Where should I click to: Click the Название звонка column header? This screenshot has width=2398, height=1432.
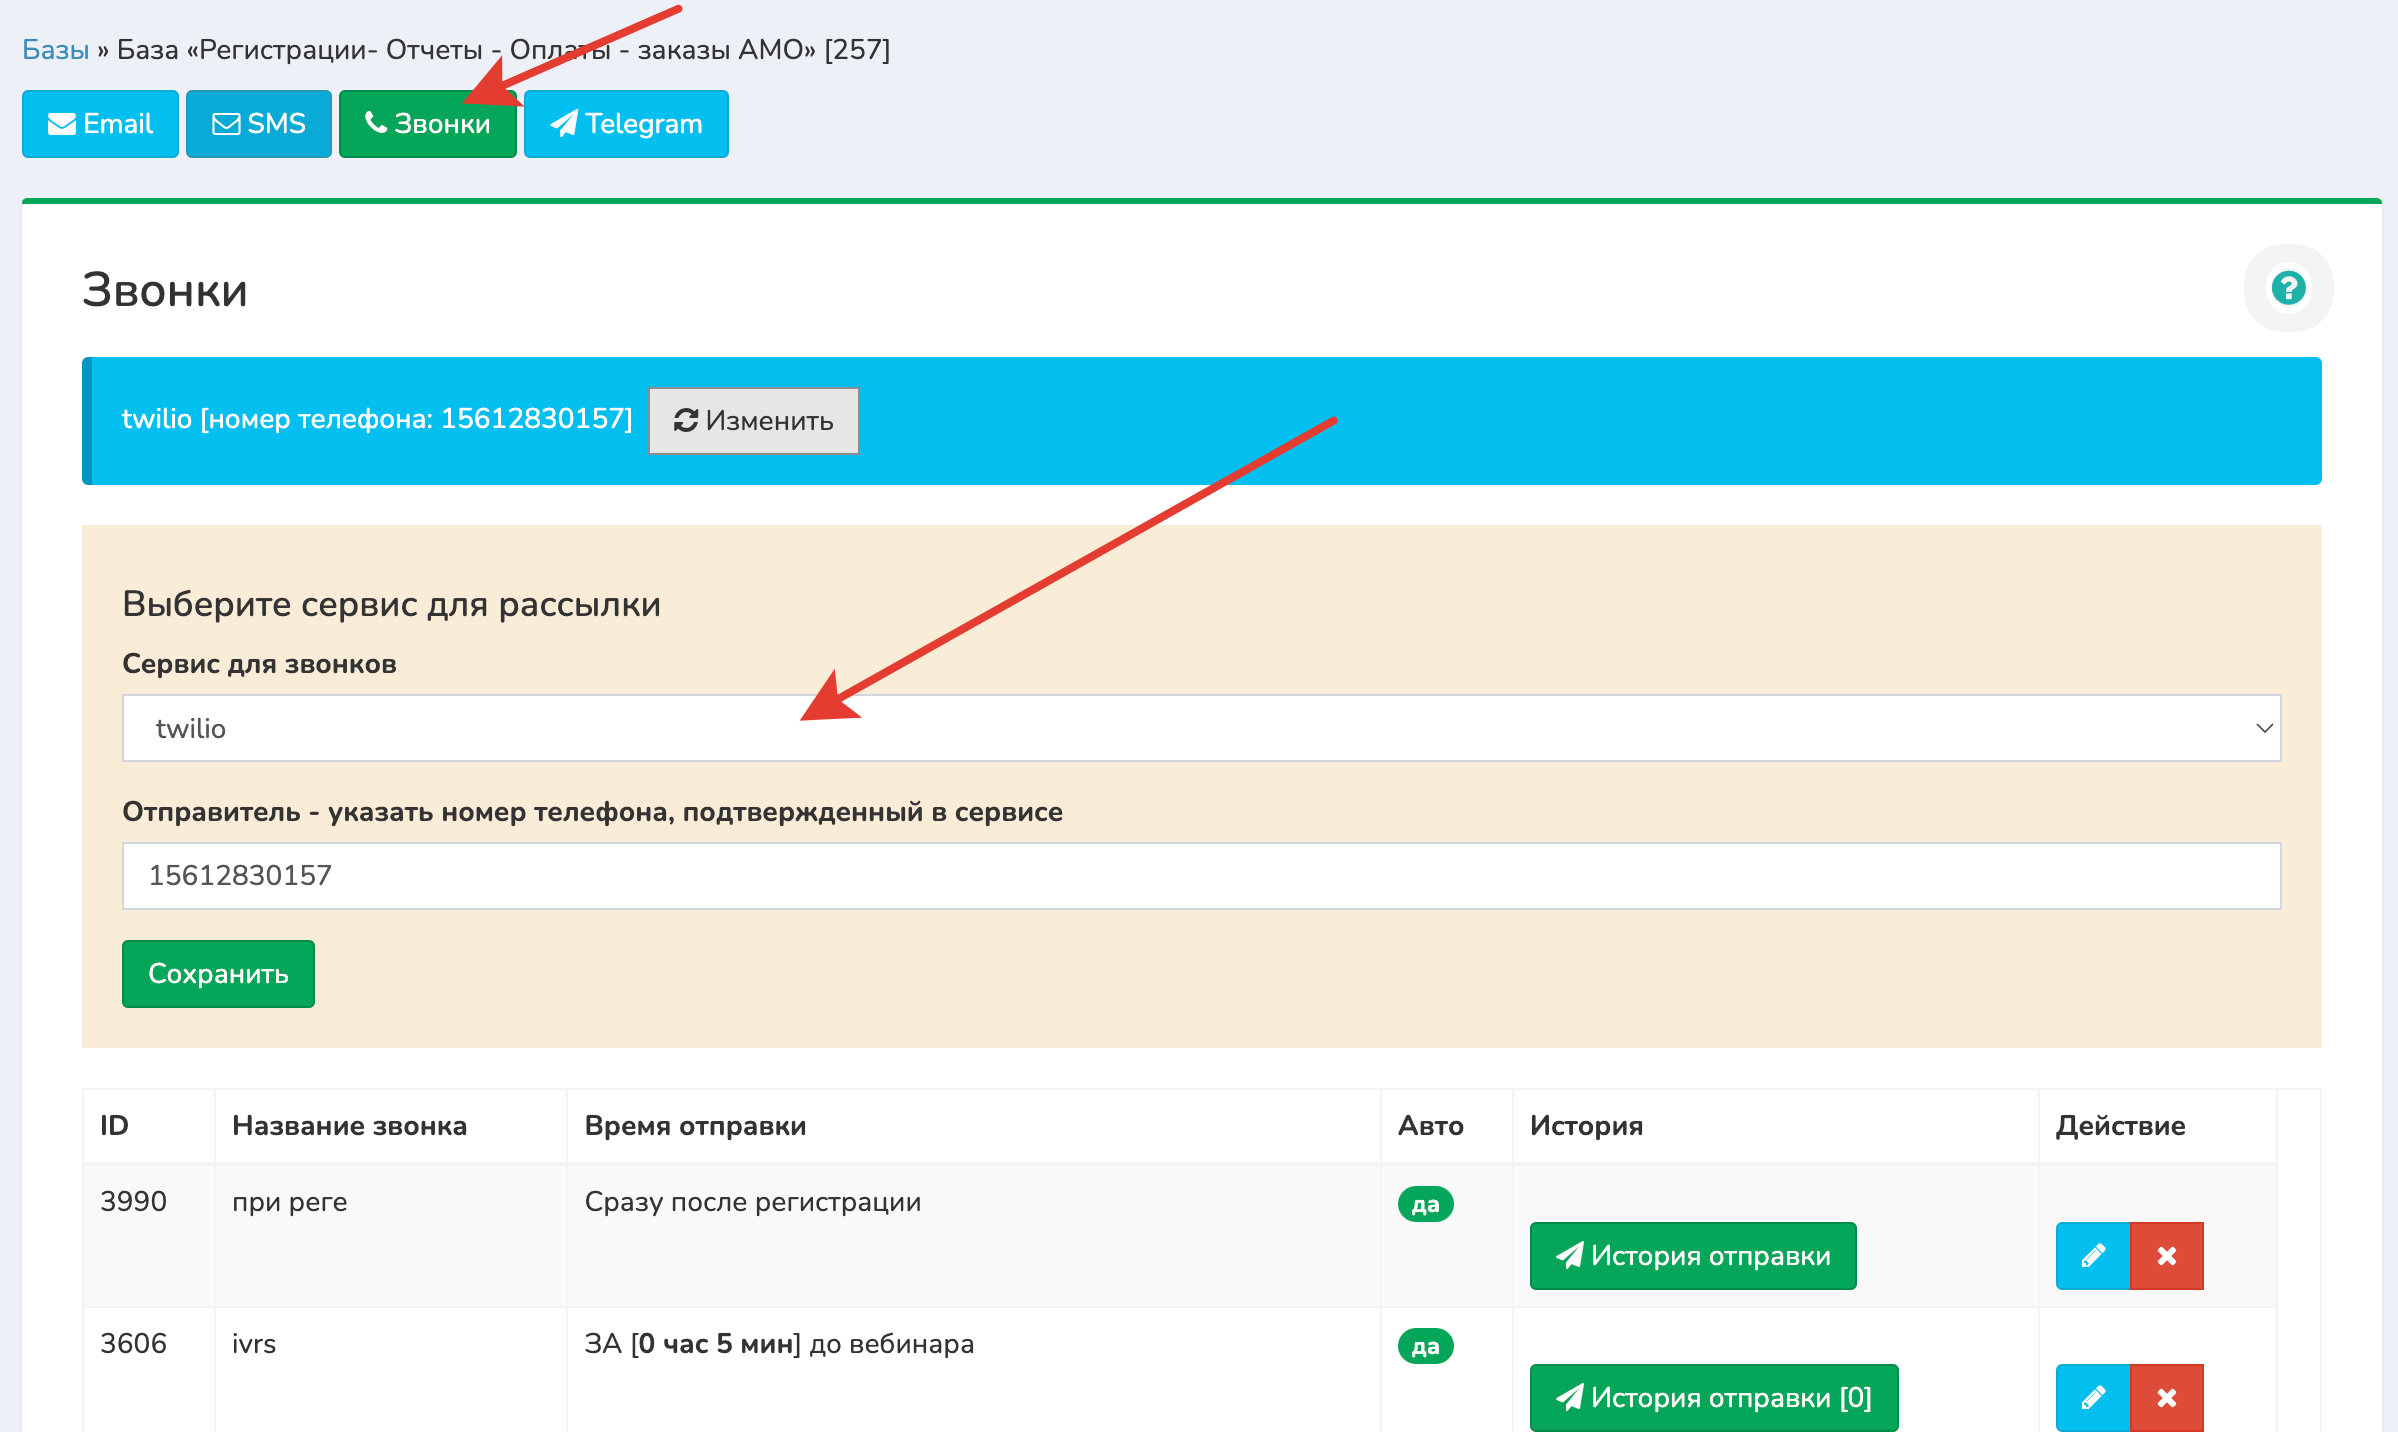(x=350, y=1126)
